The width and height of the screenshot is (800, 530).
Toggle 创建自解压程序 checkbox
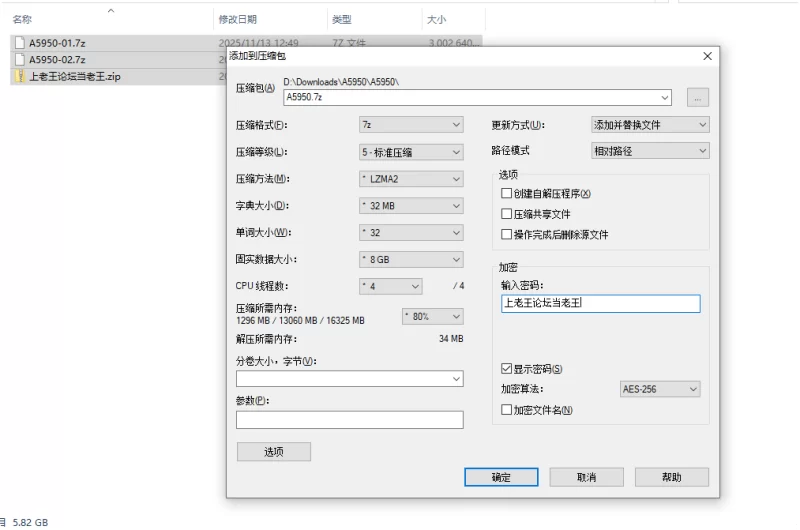(x=506, y=193)
